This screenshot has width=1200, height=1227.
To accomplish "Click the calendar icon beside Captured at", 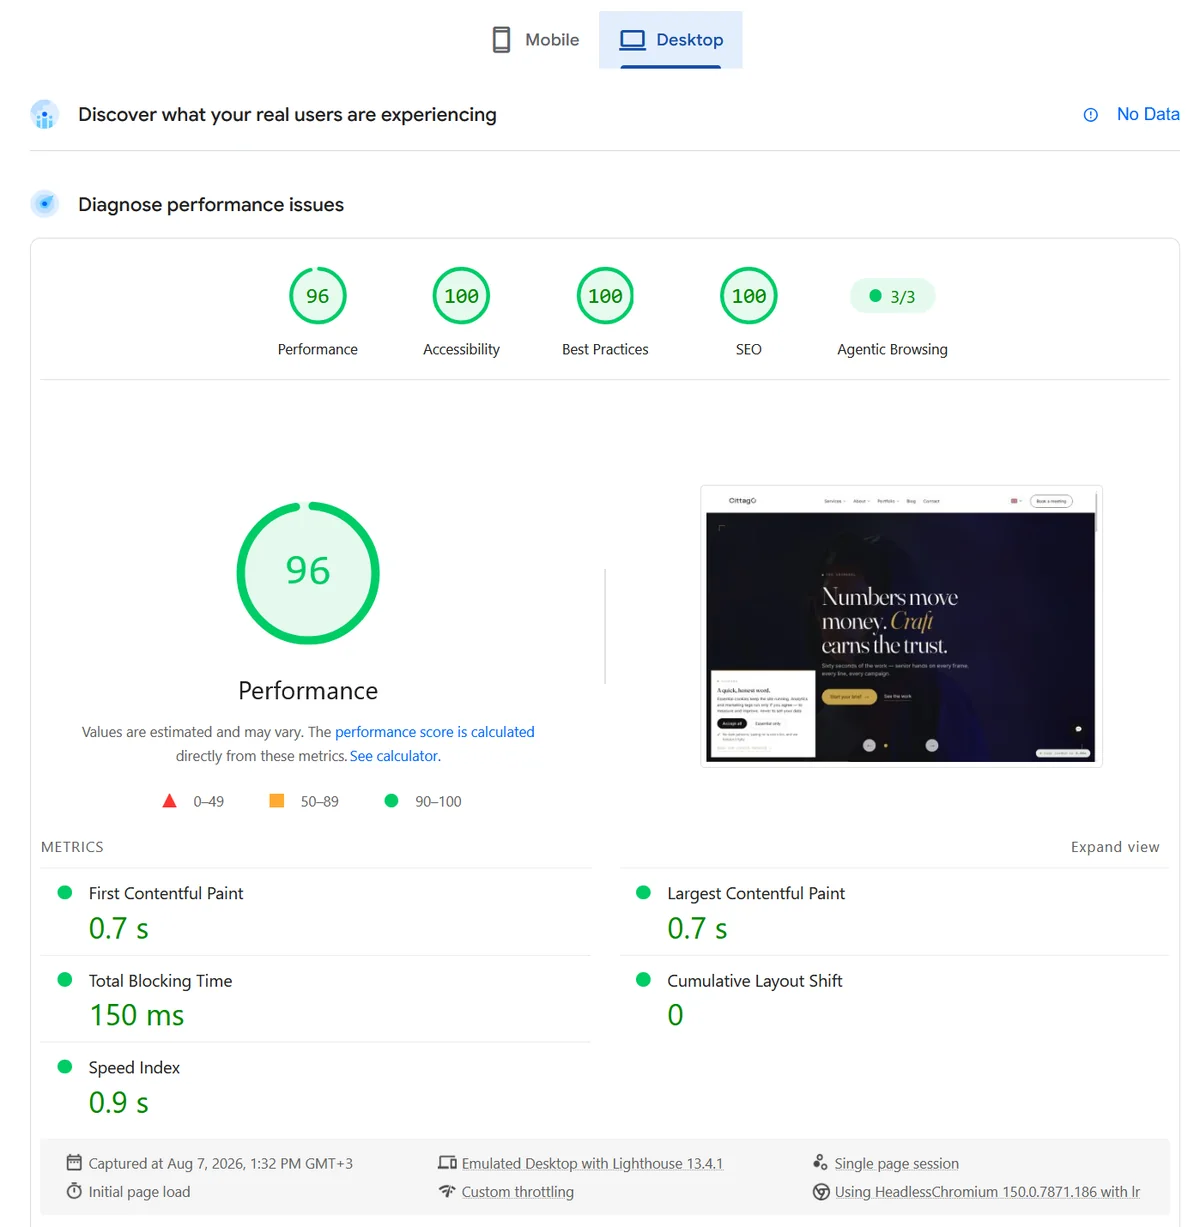I will pyautogui.click(x=74, y=1162).
